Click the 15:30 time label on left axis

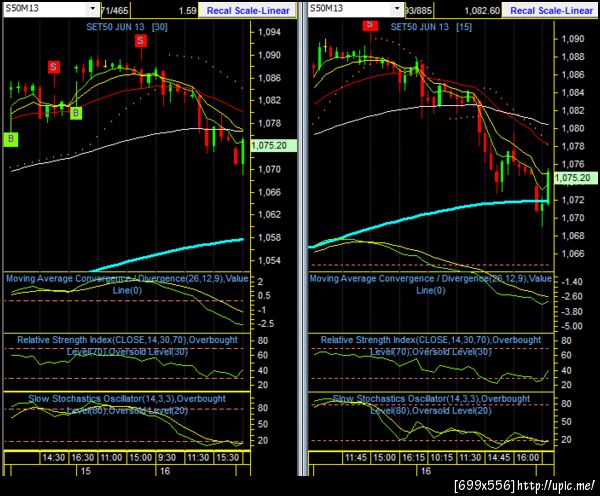[227, 457]
